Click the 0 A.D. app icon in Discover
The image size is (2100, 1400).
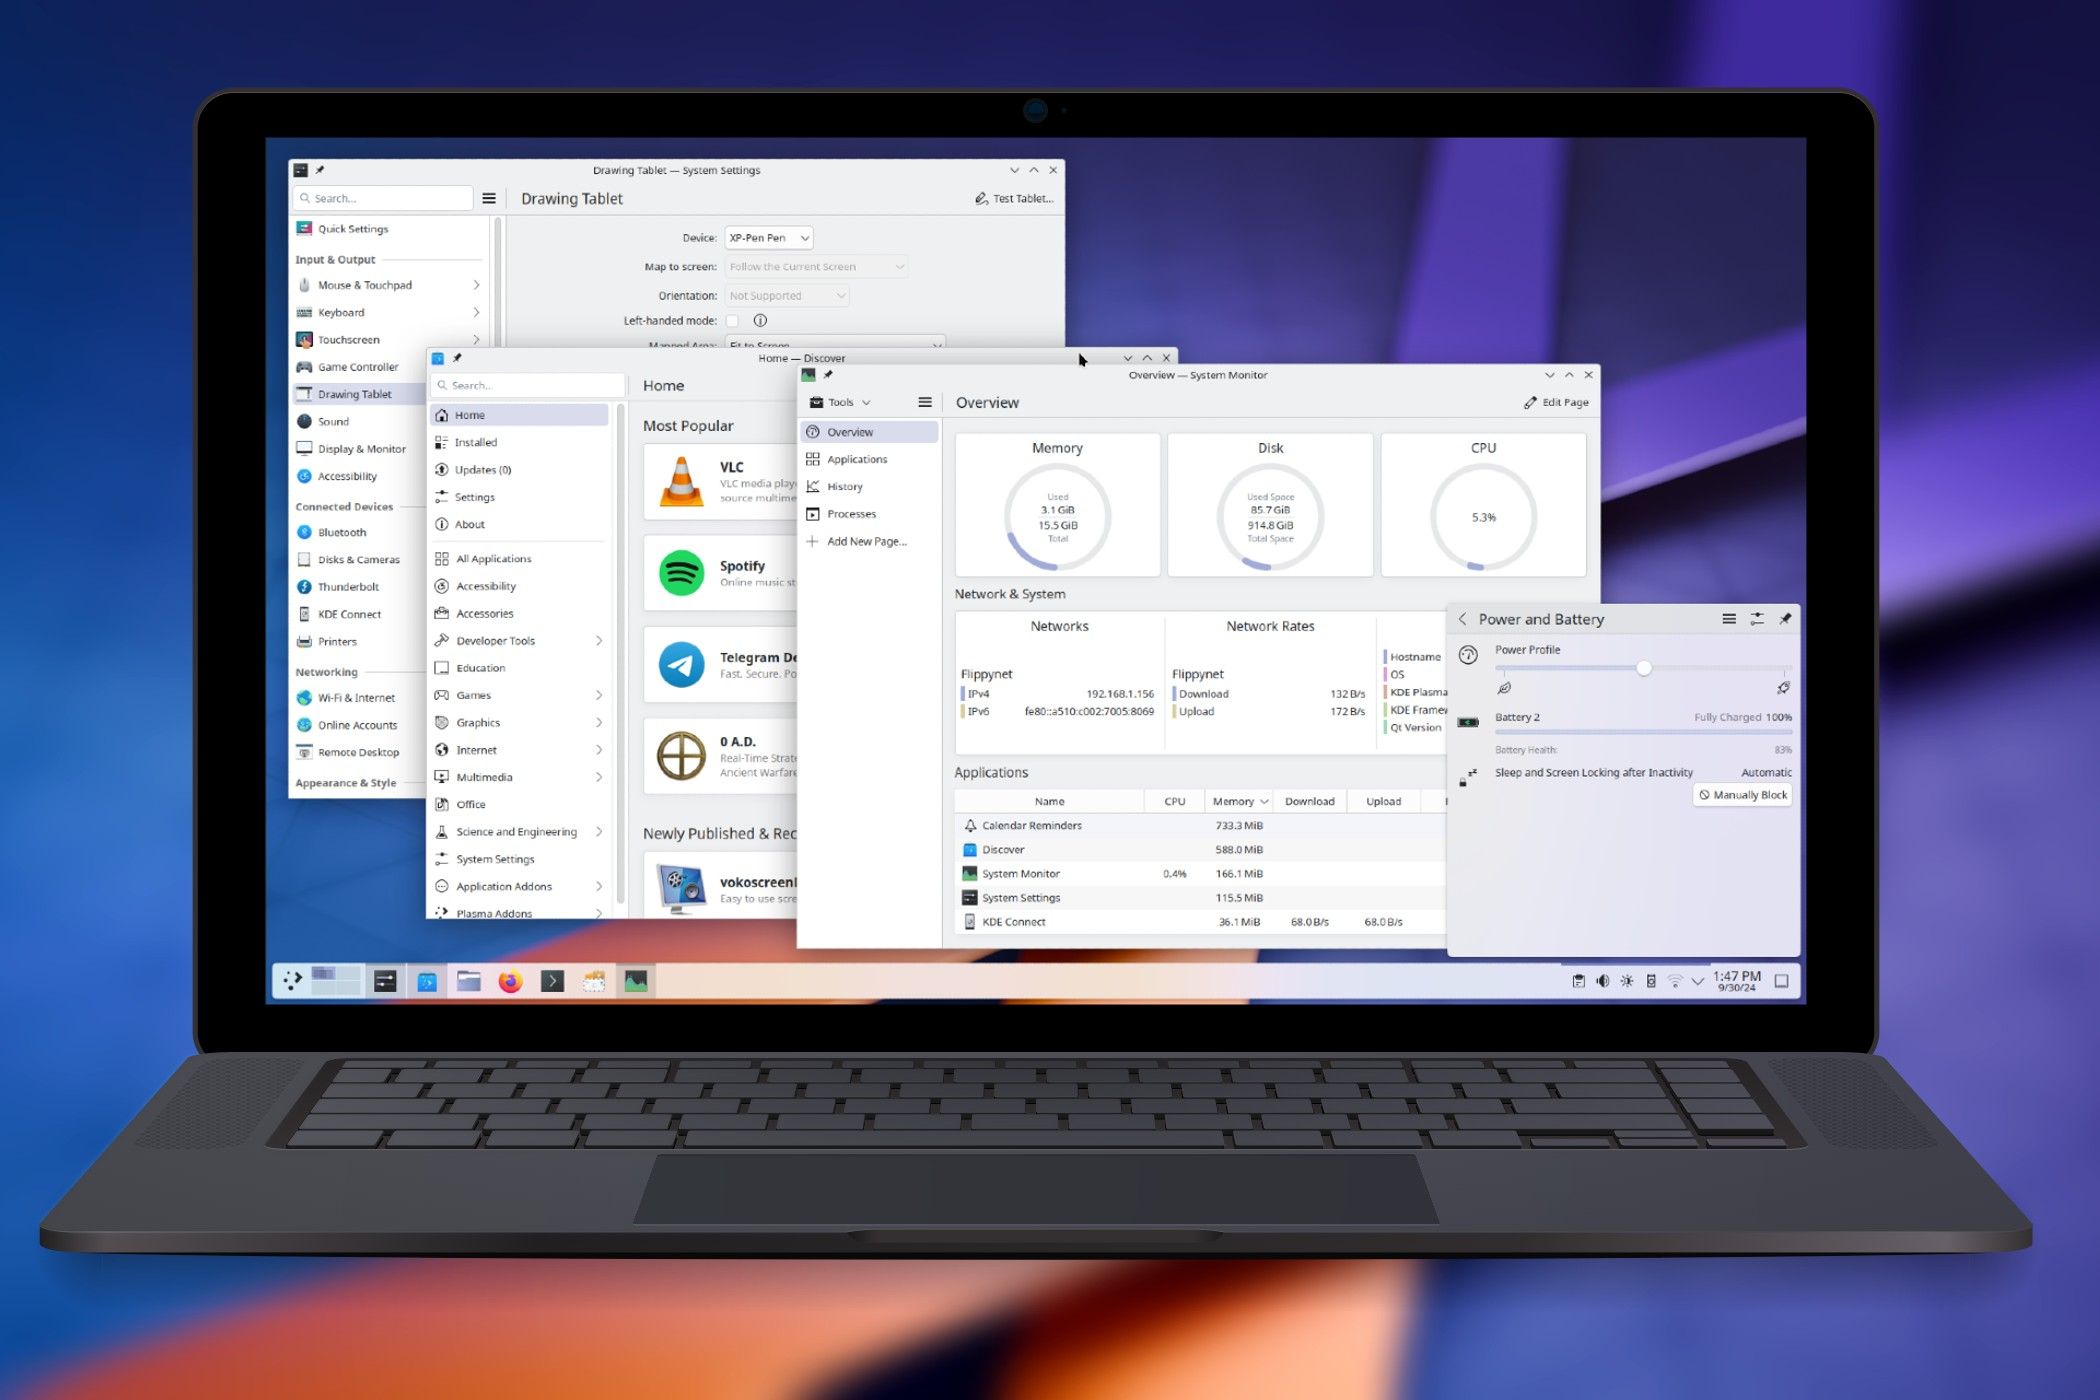pos(682,756)
